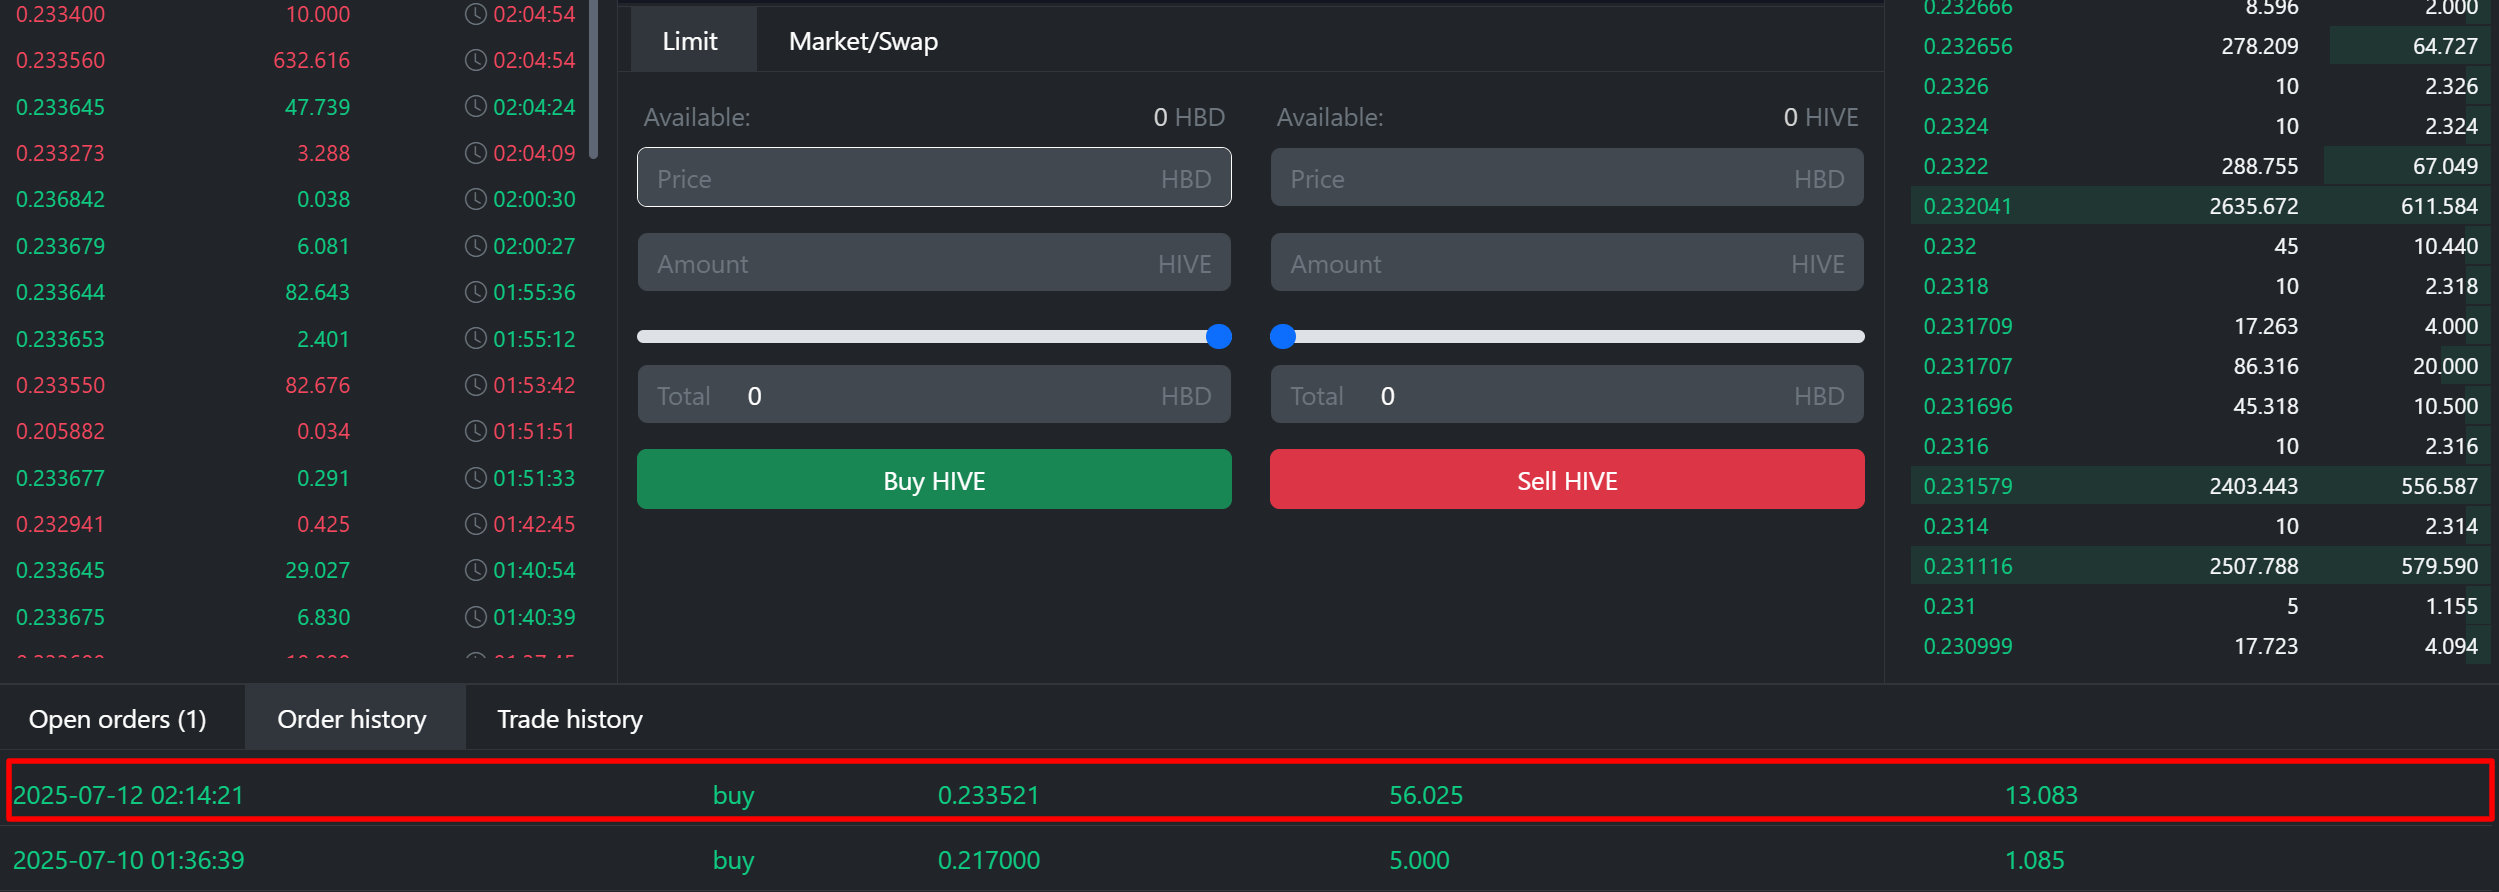The image size is (2499, 892).
Task: Click the 0.232941 trade price
Action: 60,524
